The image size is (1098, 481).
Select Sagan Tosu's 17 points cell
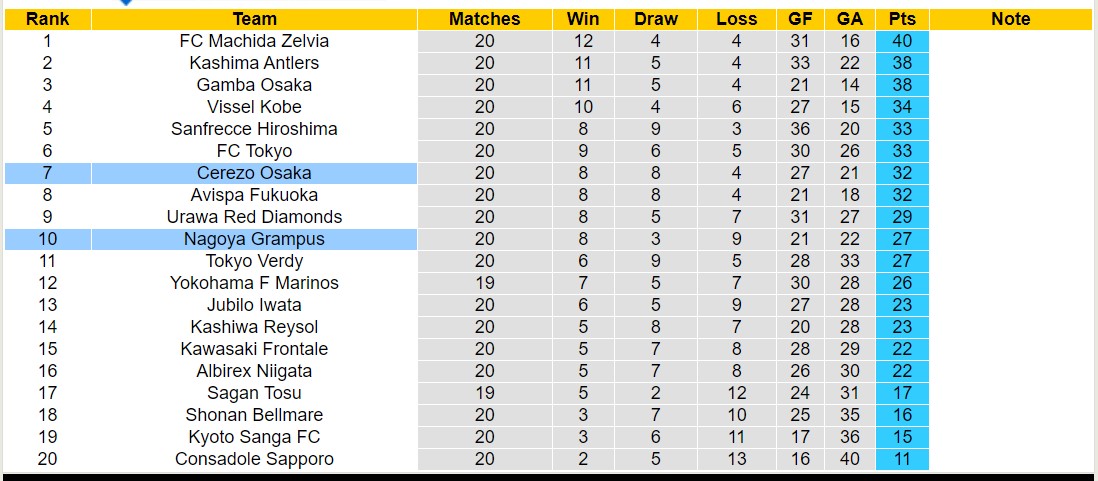pos(901,393)
